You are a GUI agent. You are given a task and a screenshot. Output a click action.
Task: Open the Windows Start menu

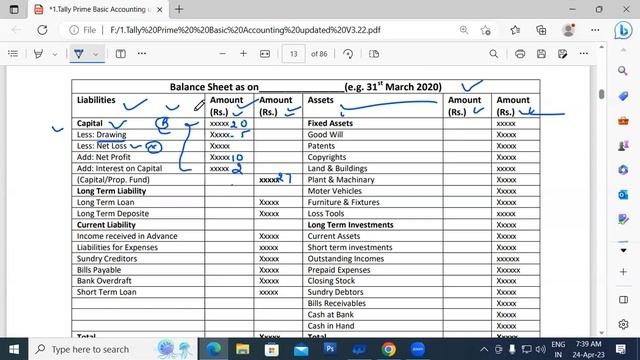click(14, 349)
